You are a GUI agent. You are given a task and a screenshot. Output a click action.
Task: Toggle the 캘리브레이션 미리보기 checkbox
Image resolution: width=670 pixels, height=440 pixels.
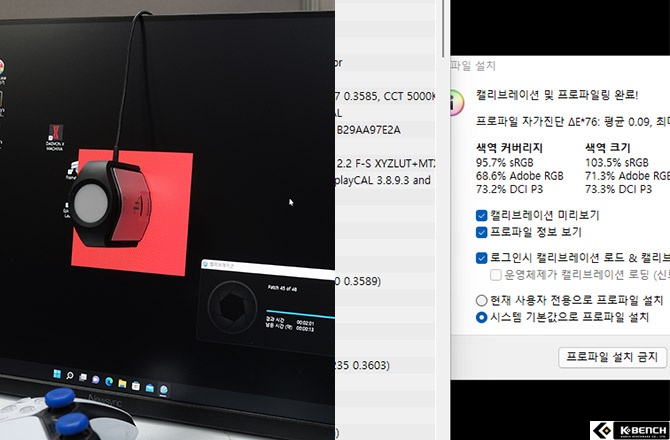482,215
